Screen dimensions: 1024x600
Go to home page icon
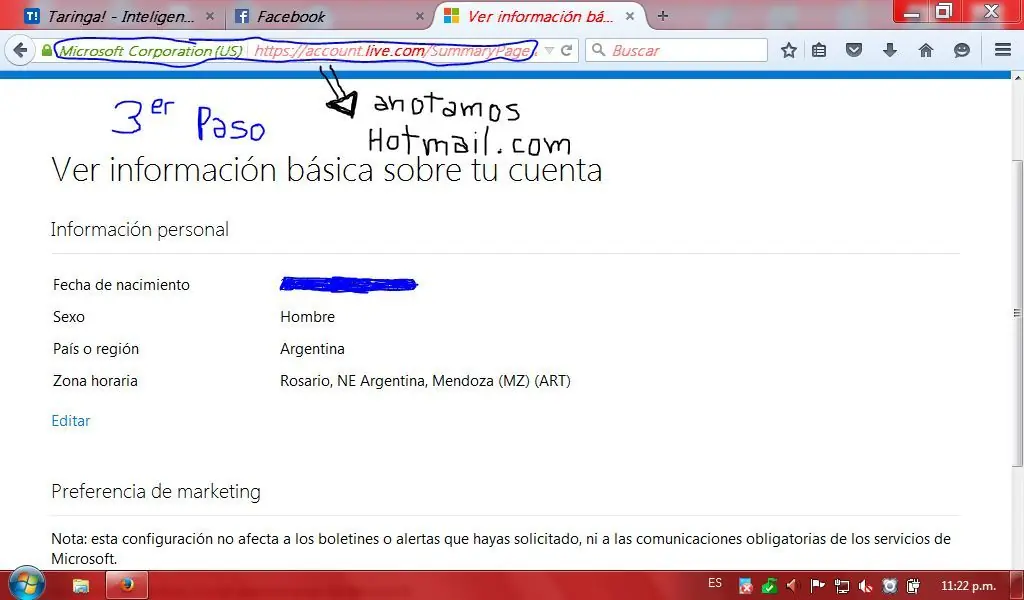point(925,50)
